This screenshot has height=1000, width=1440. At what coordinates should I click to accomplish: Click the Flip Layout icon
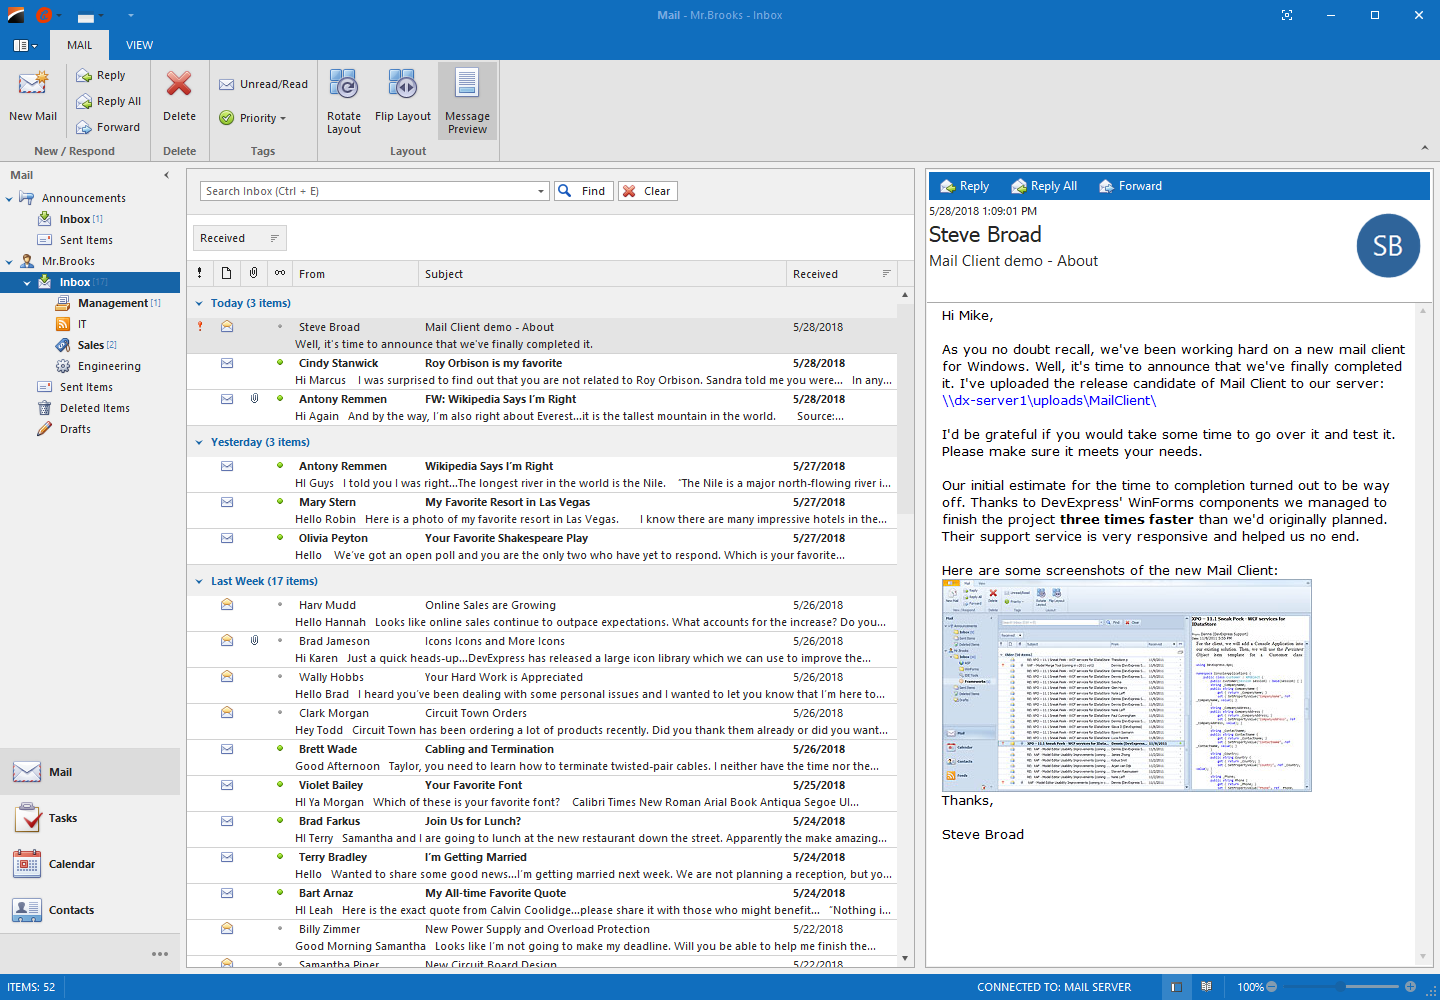(x=402, y=86)
